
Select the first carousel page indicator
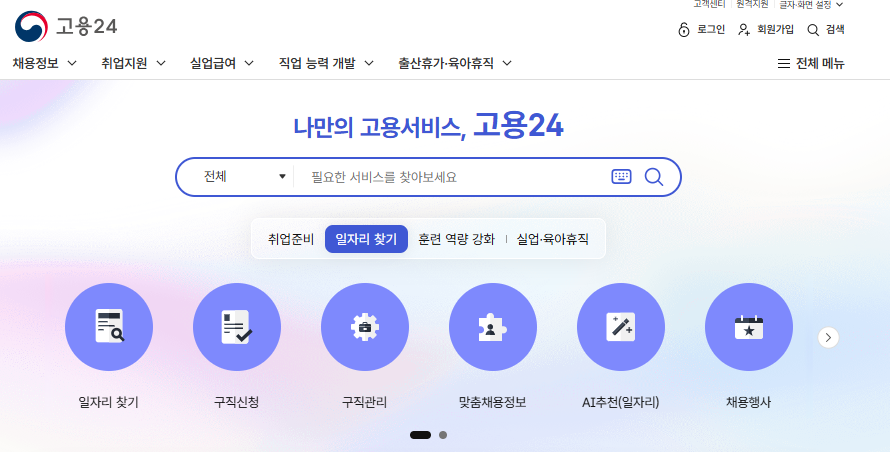[420, 435]
